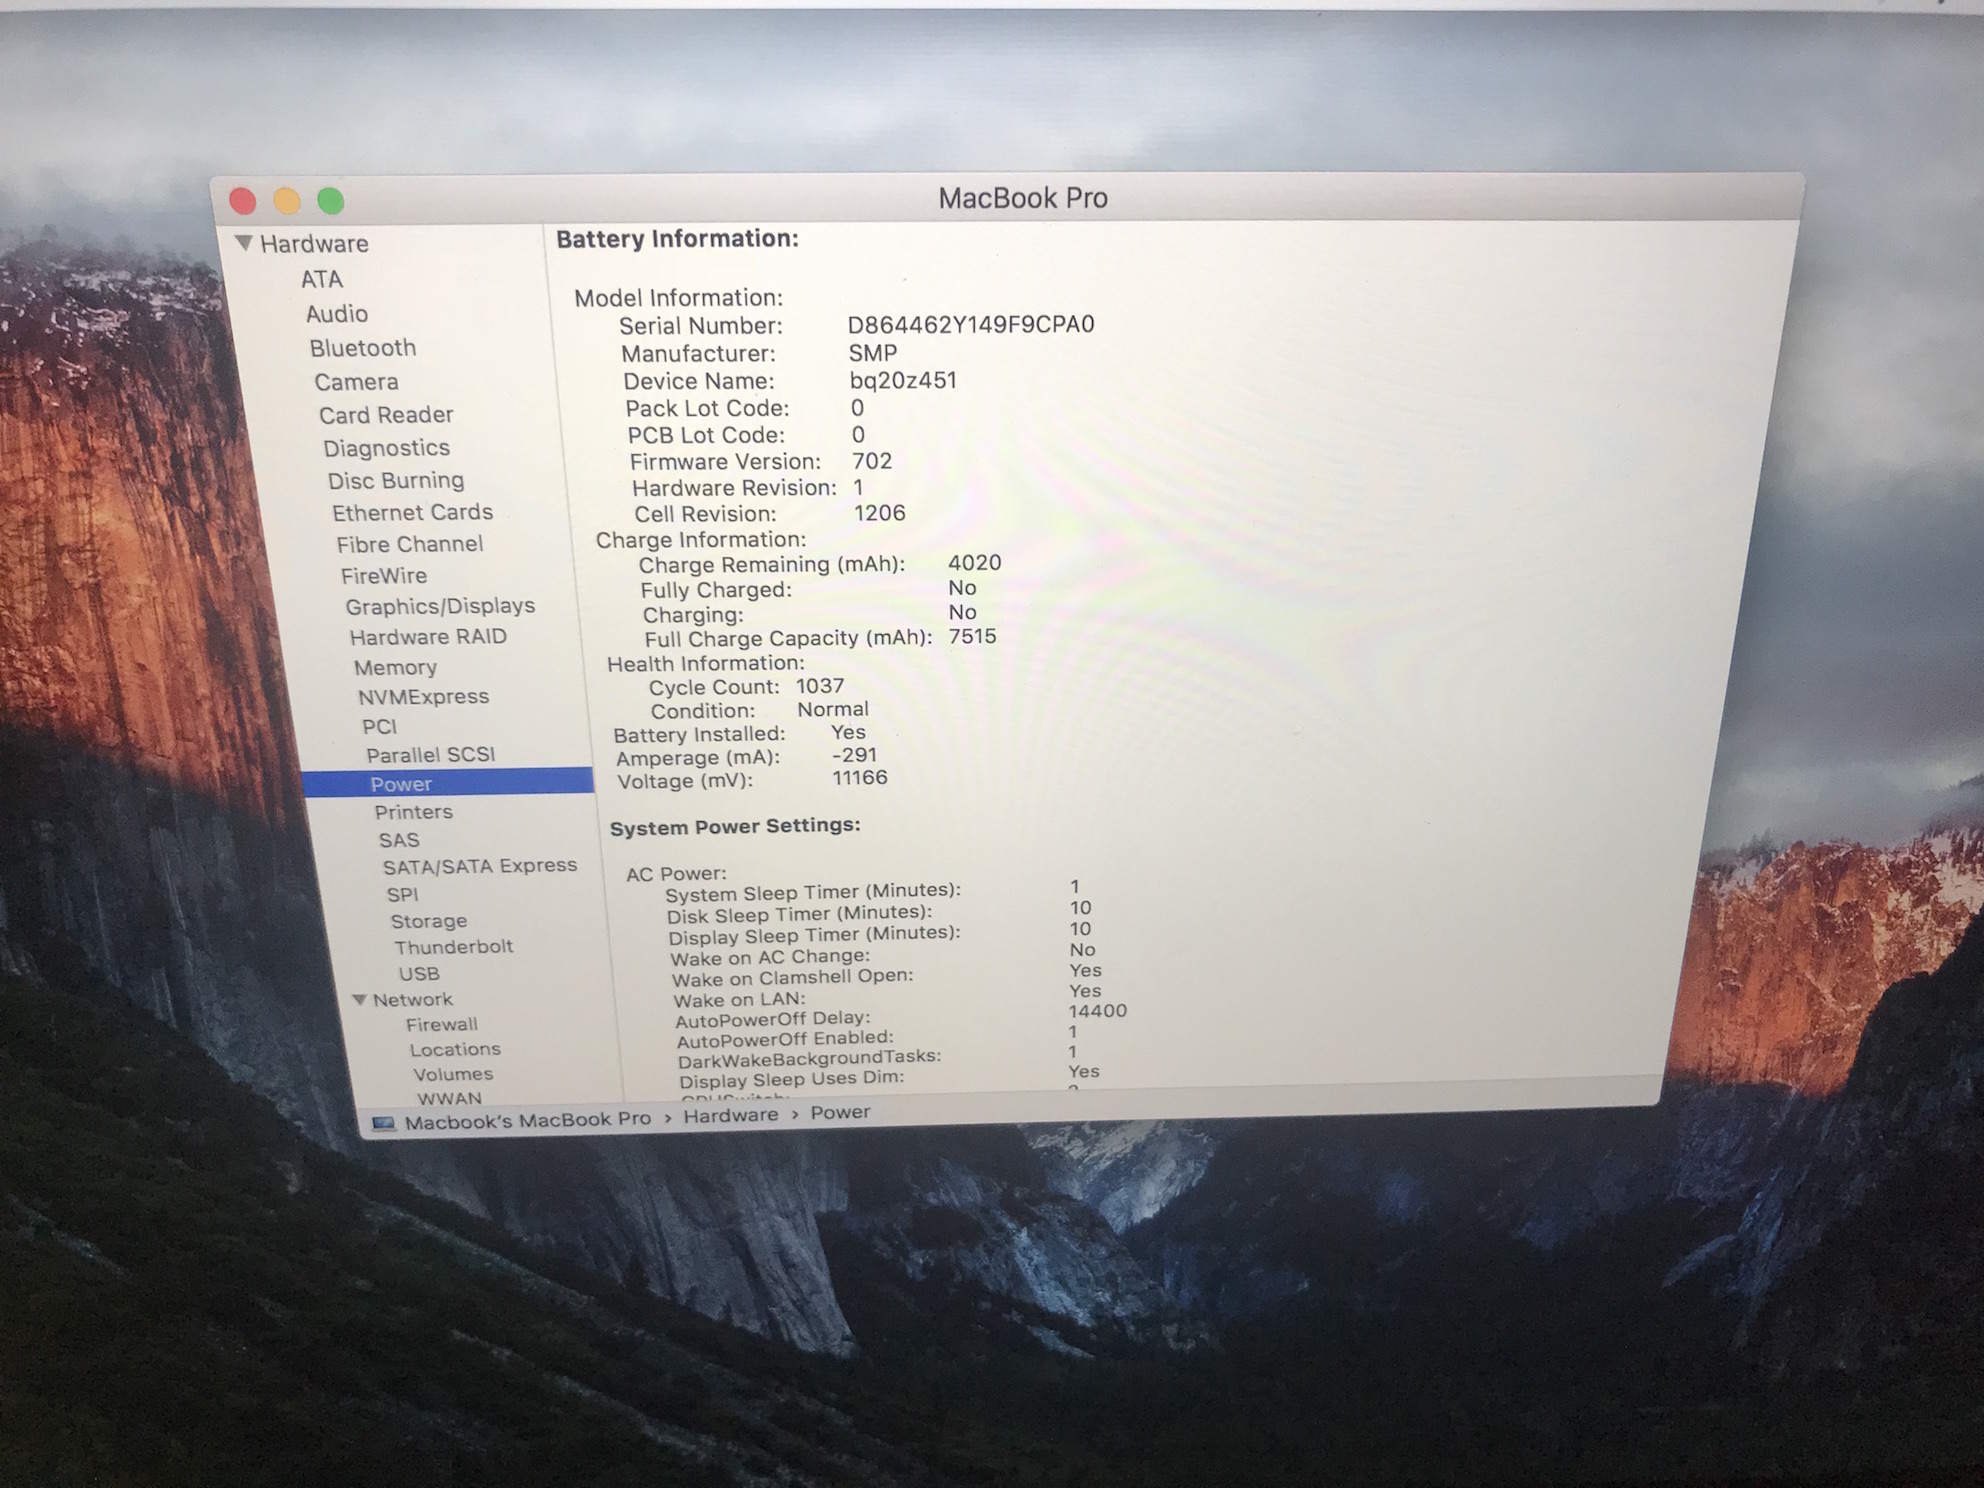1984x1488 pixels.
Task: Select Firewall under Network
Action: [x=441, y=1024]
